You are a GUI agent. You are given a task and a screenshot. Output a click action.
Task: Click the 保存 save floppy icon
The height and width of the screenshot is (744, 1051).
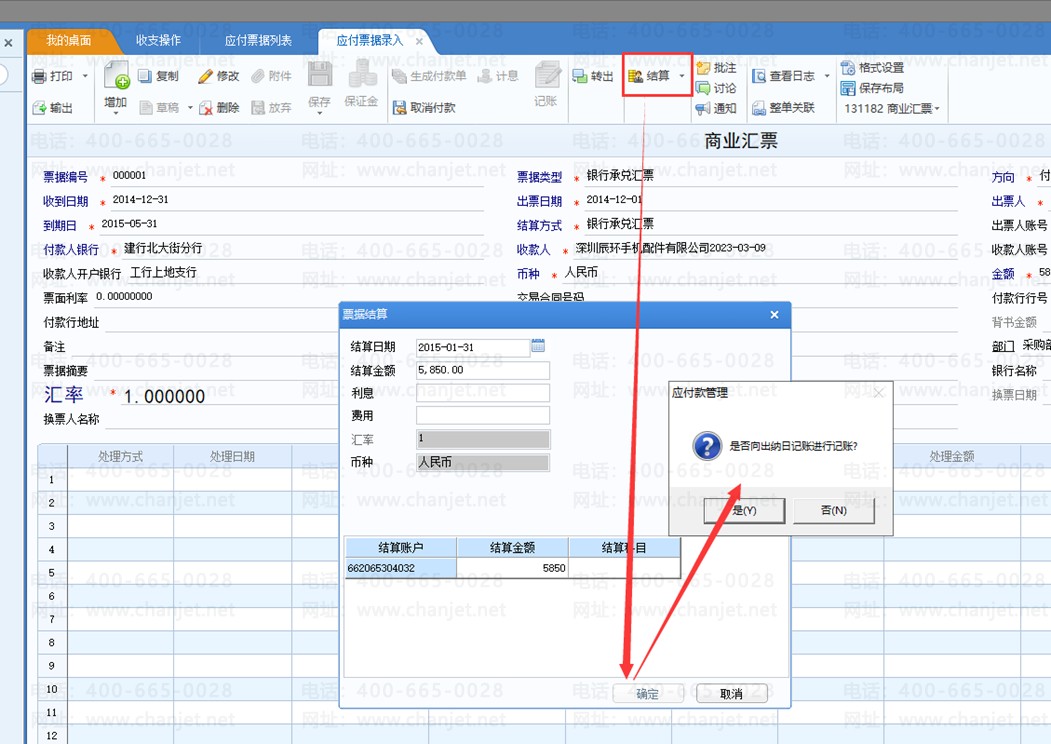click(x=320, y=75)
